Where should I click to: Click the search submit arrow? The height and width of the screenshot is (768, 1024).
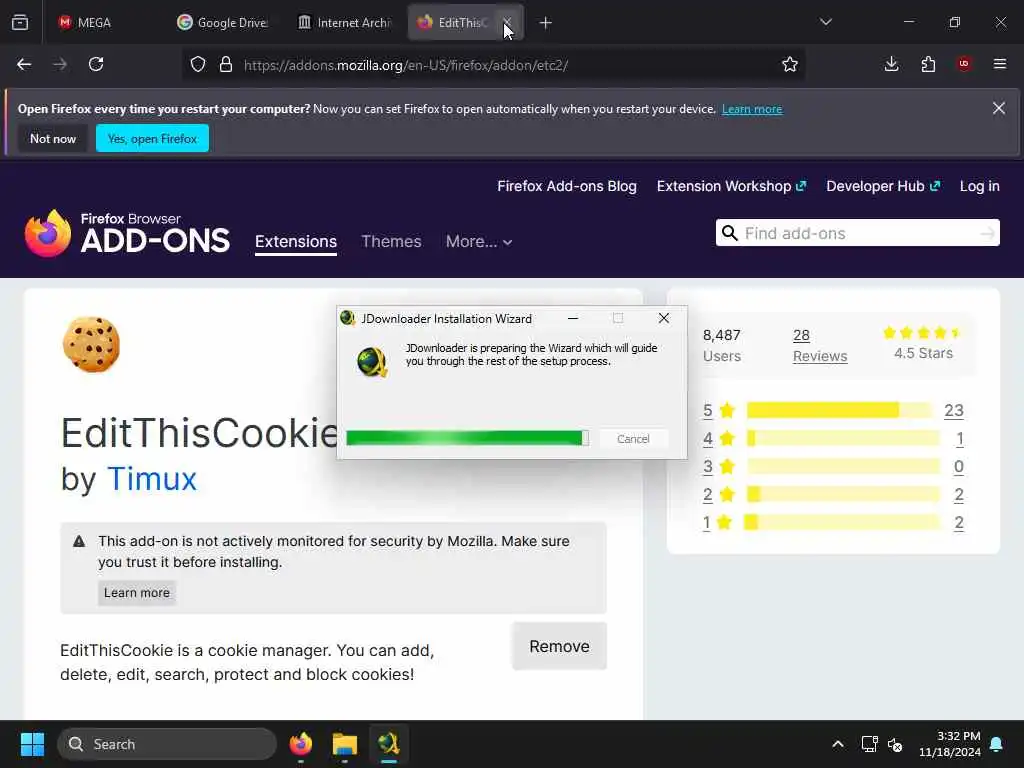(x=987, y=233)
